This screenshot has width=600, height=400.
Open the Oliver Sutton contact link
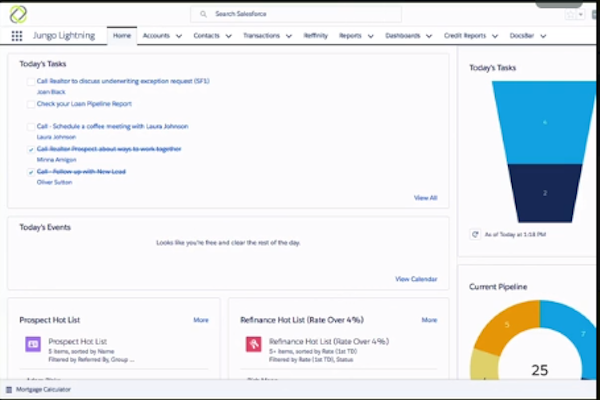pyautogui.click(x=54, y=182)
